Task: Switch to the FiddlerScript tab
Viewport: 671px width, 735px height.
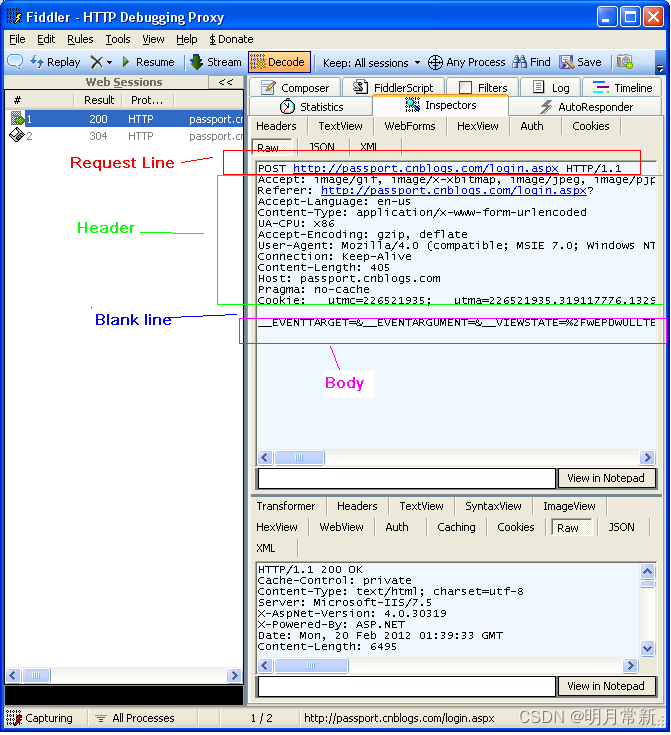Action: tap(393, 88)
